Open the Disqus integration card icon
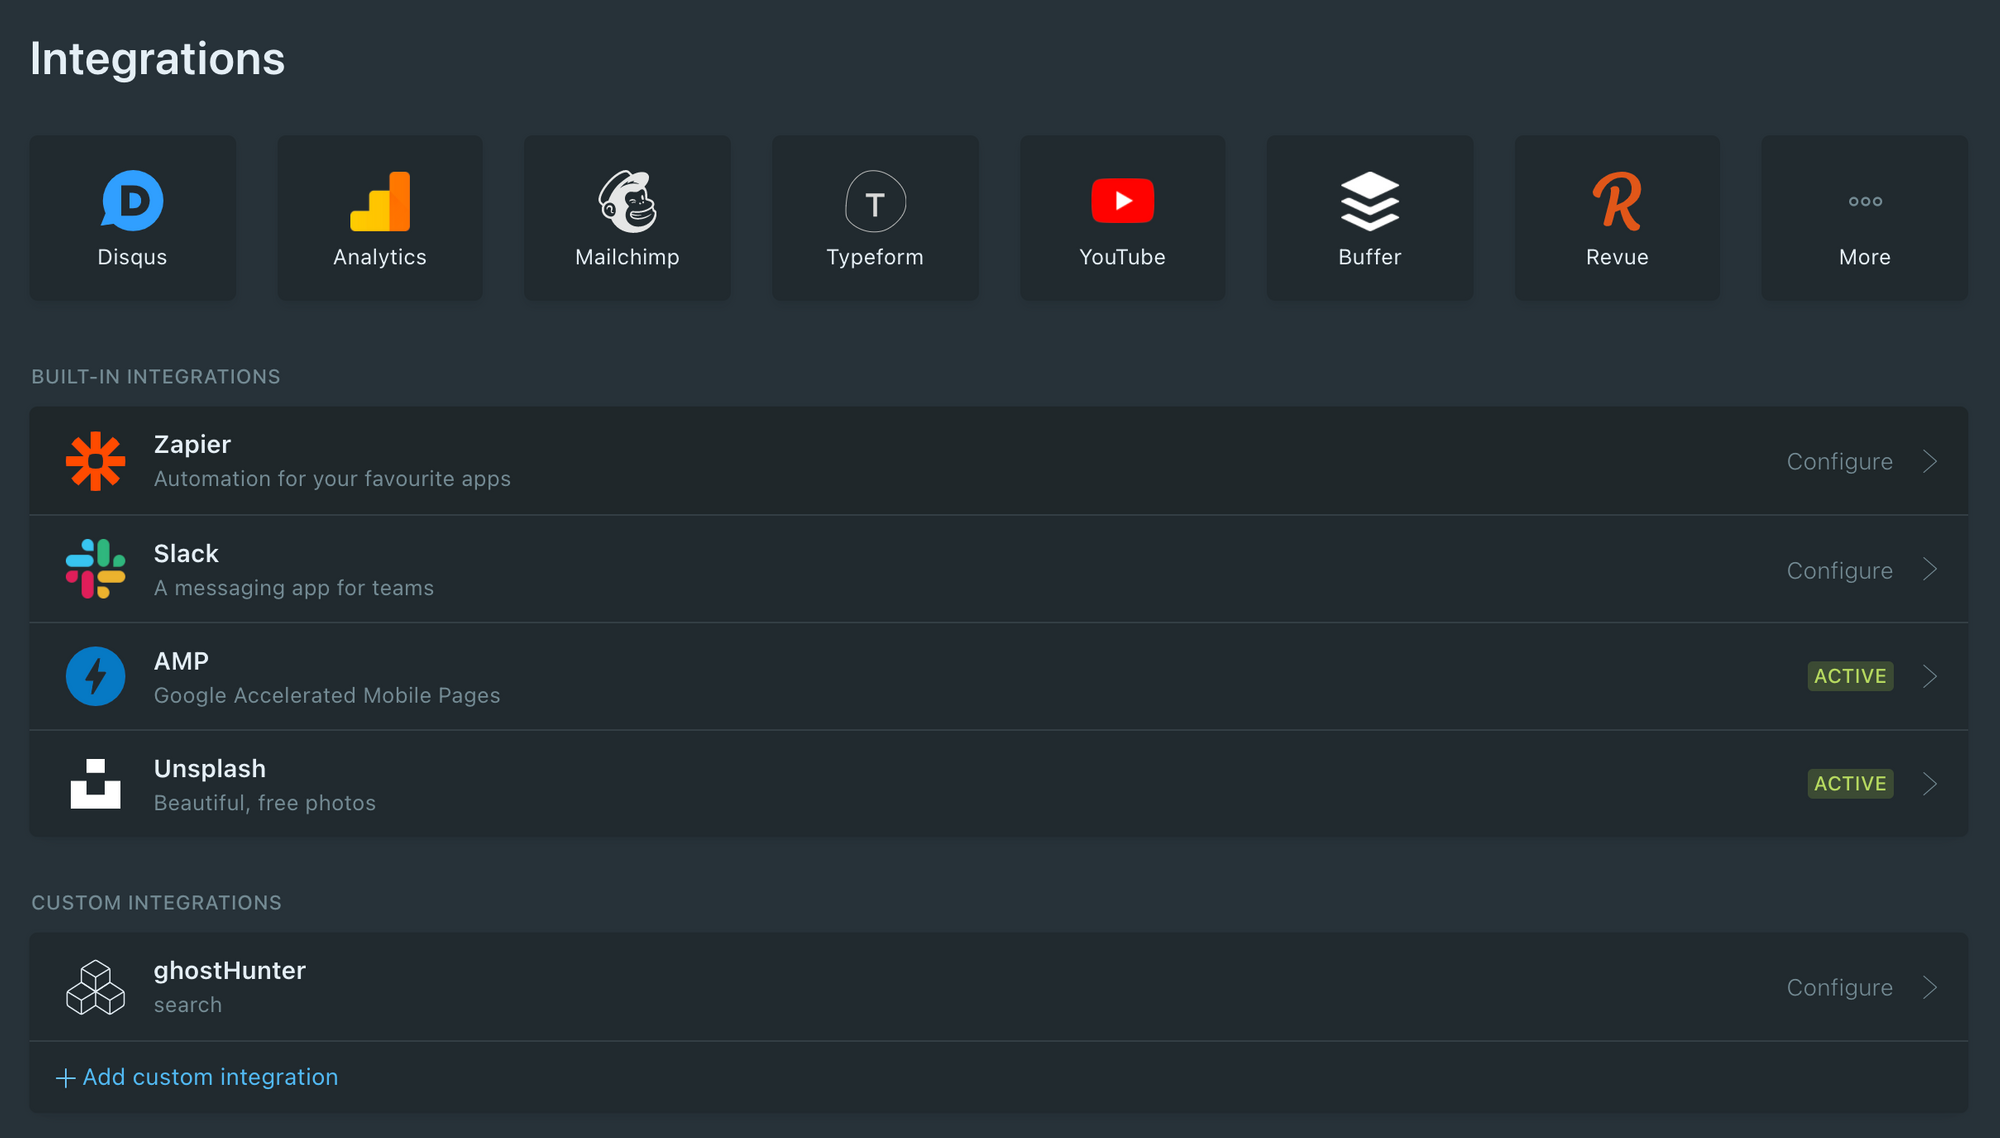 132,201
